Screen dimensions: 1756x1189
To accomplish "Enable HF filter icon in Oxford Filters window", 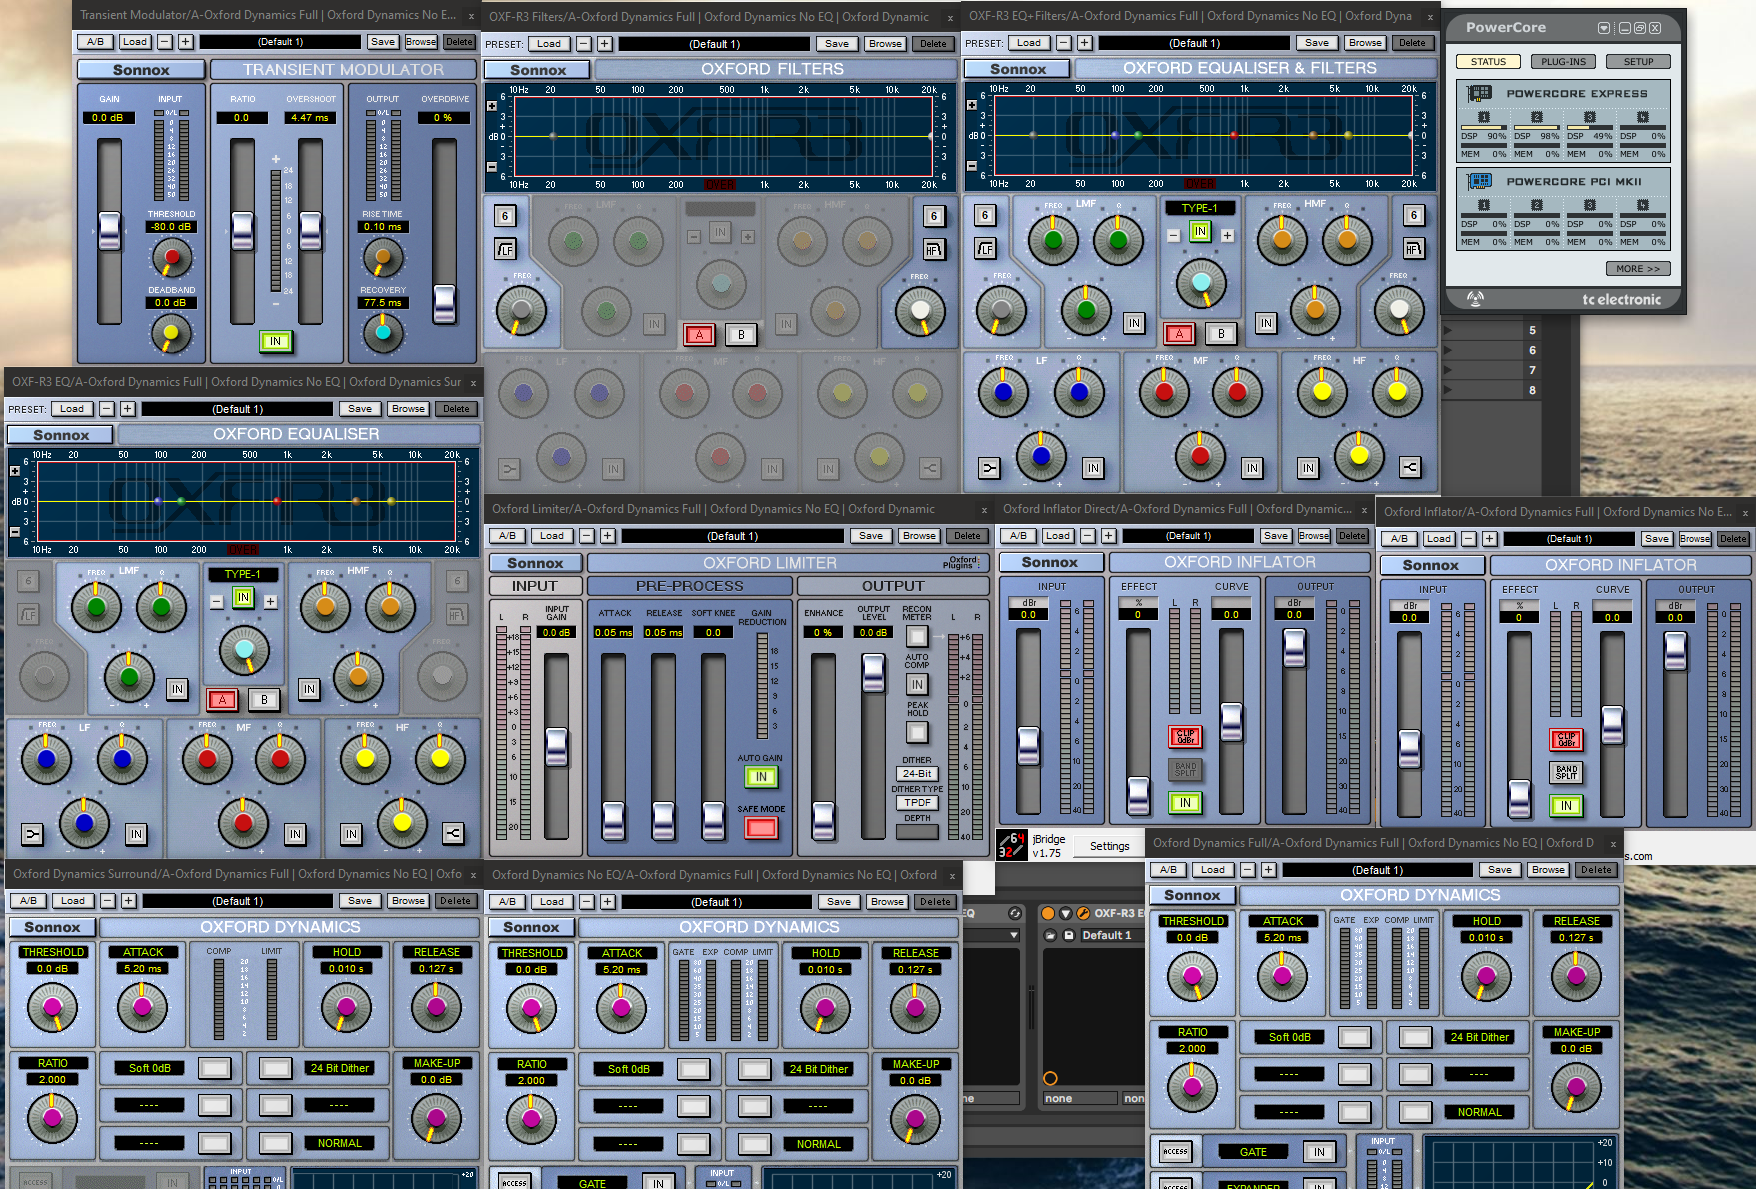I will pos(933,249).
